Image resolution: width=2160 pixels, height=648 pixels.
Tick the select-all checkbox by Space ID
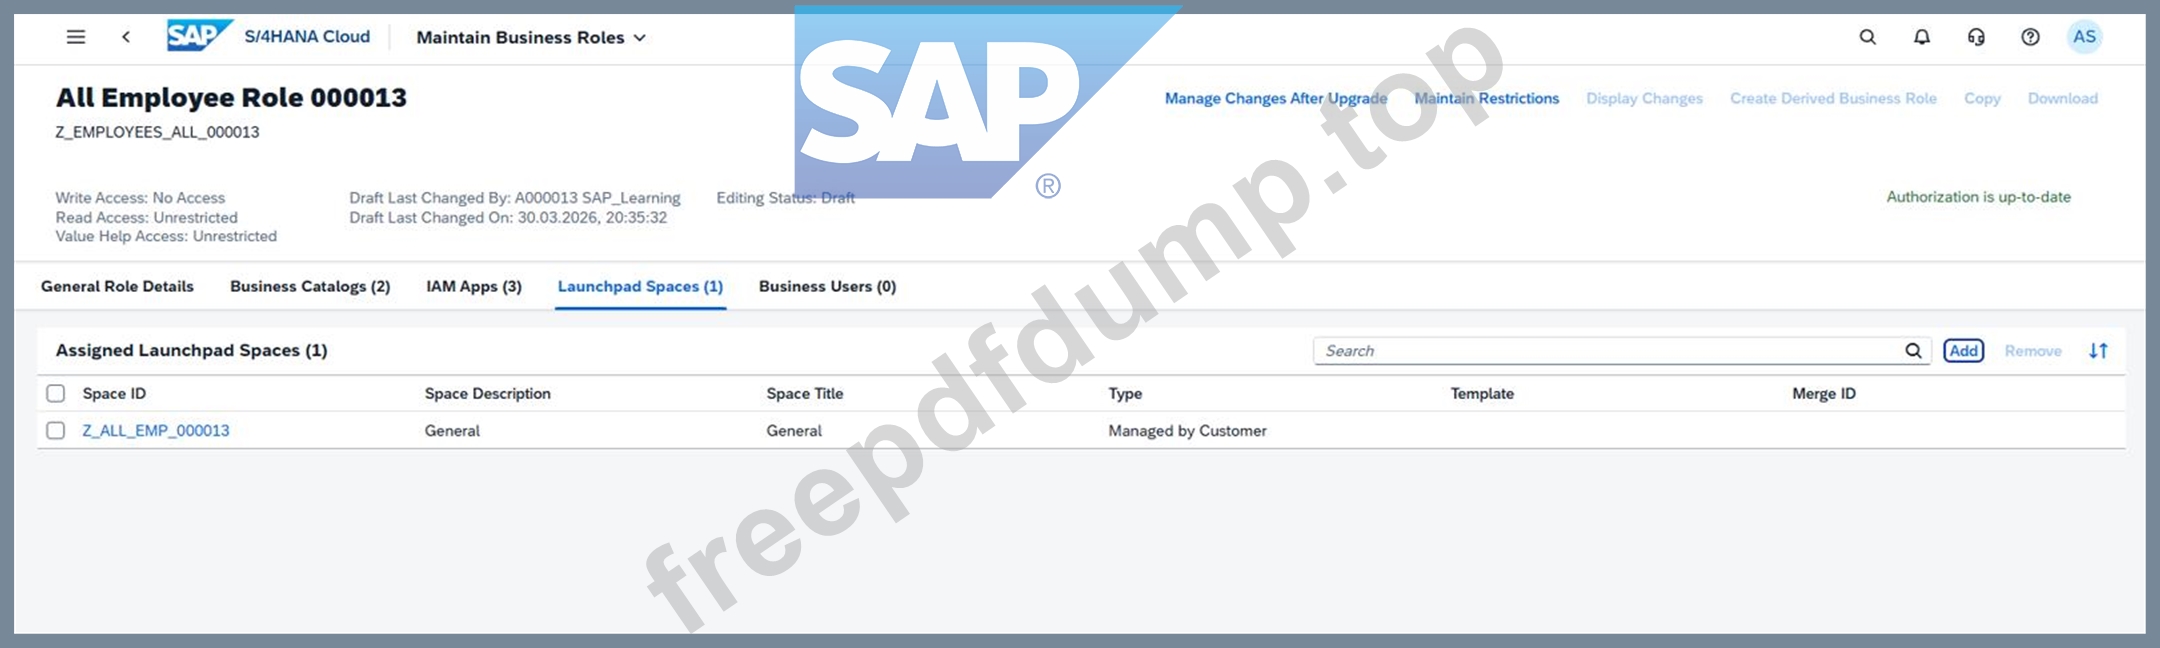[56, 394]
